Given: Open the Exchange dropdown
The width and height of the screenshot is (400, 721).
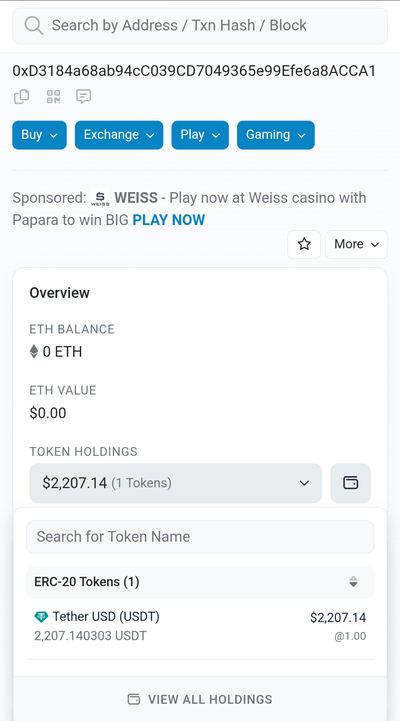Looking at the screenshot, I should pos(119,135).
